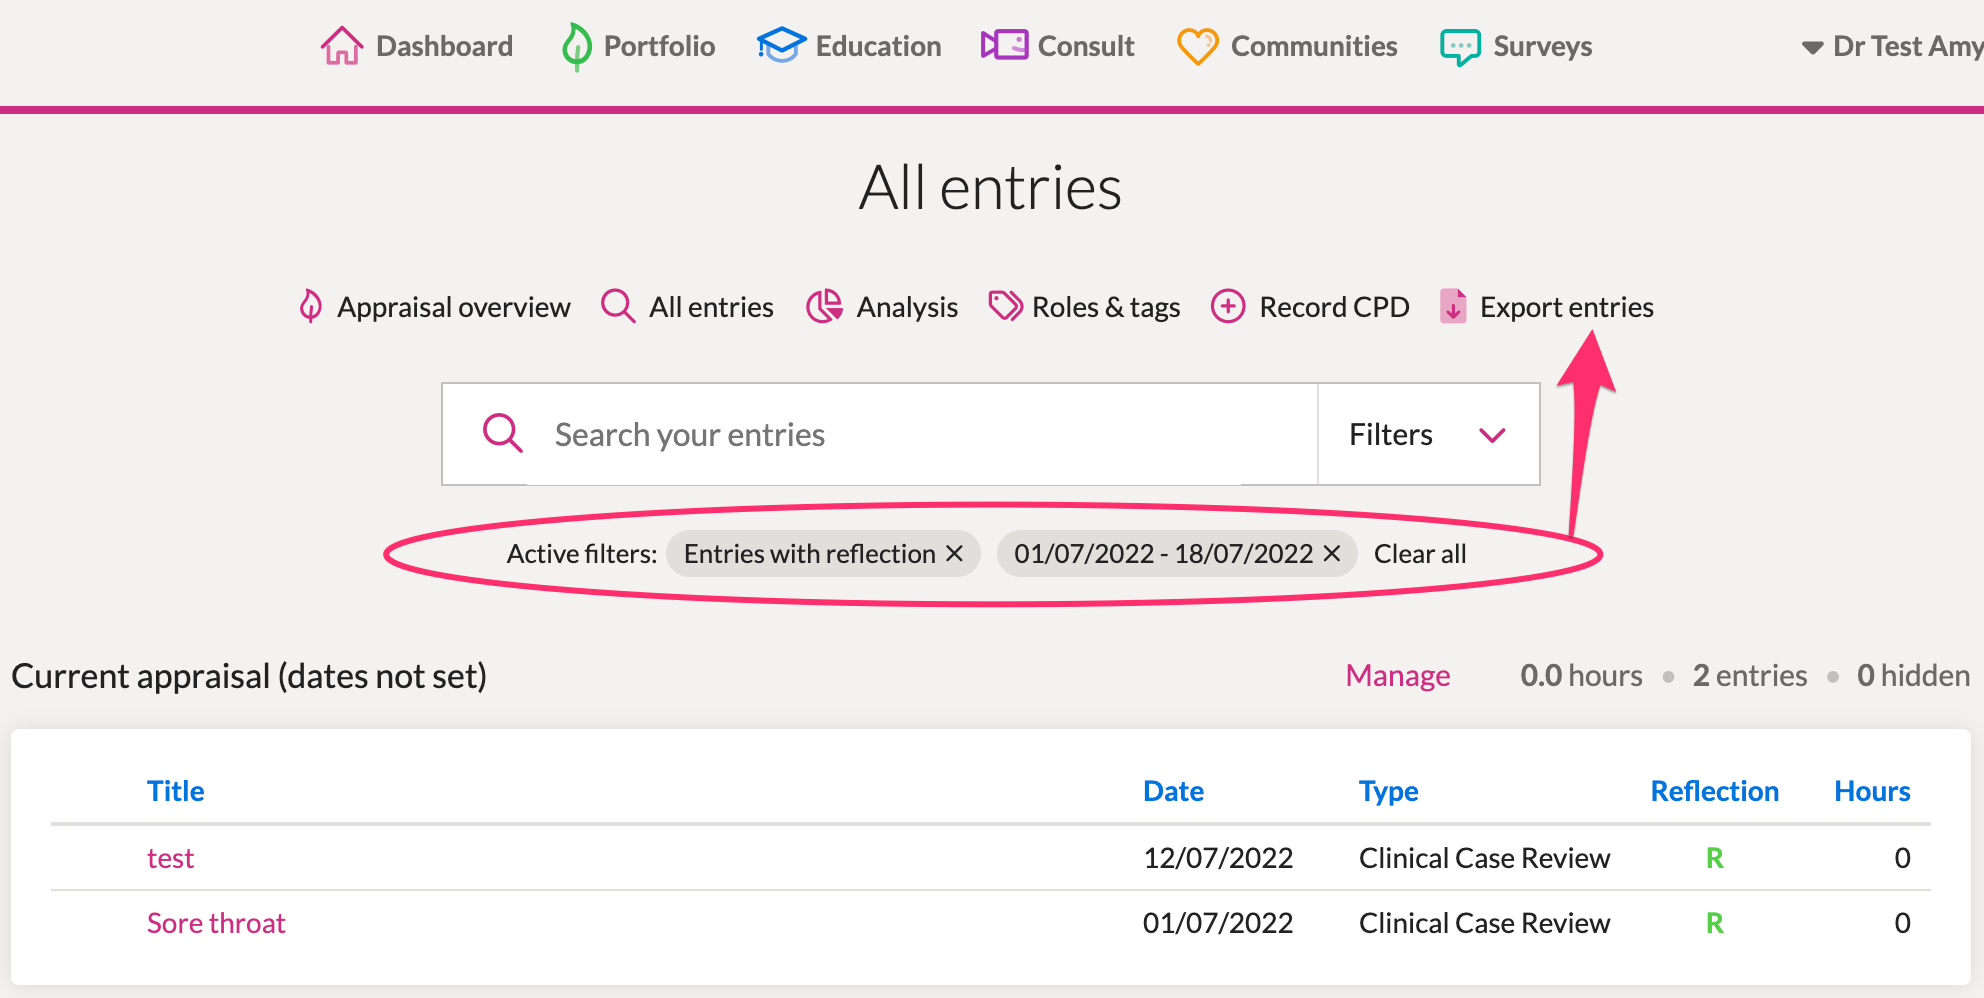Click the Appraisal overview leaf icon
Image resolution: width=1984 pixels, height=998 pixels.
point(311,306)
